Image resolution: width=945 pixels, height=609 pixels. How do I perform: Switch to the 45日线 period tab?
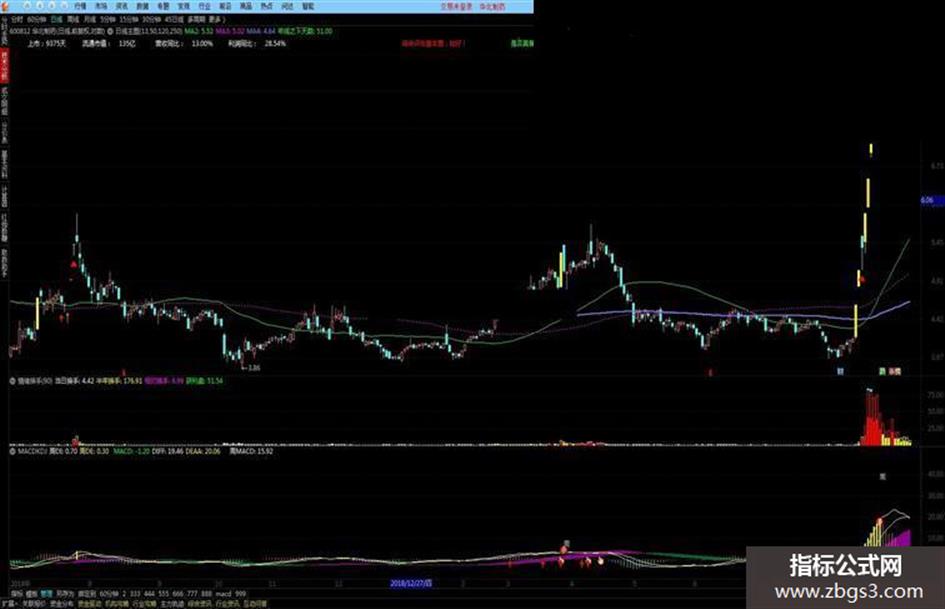point(174,19)
